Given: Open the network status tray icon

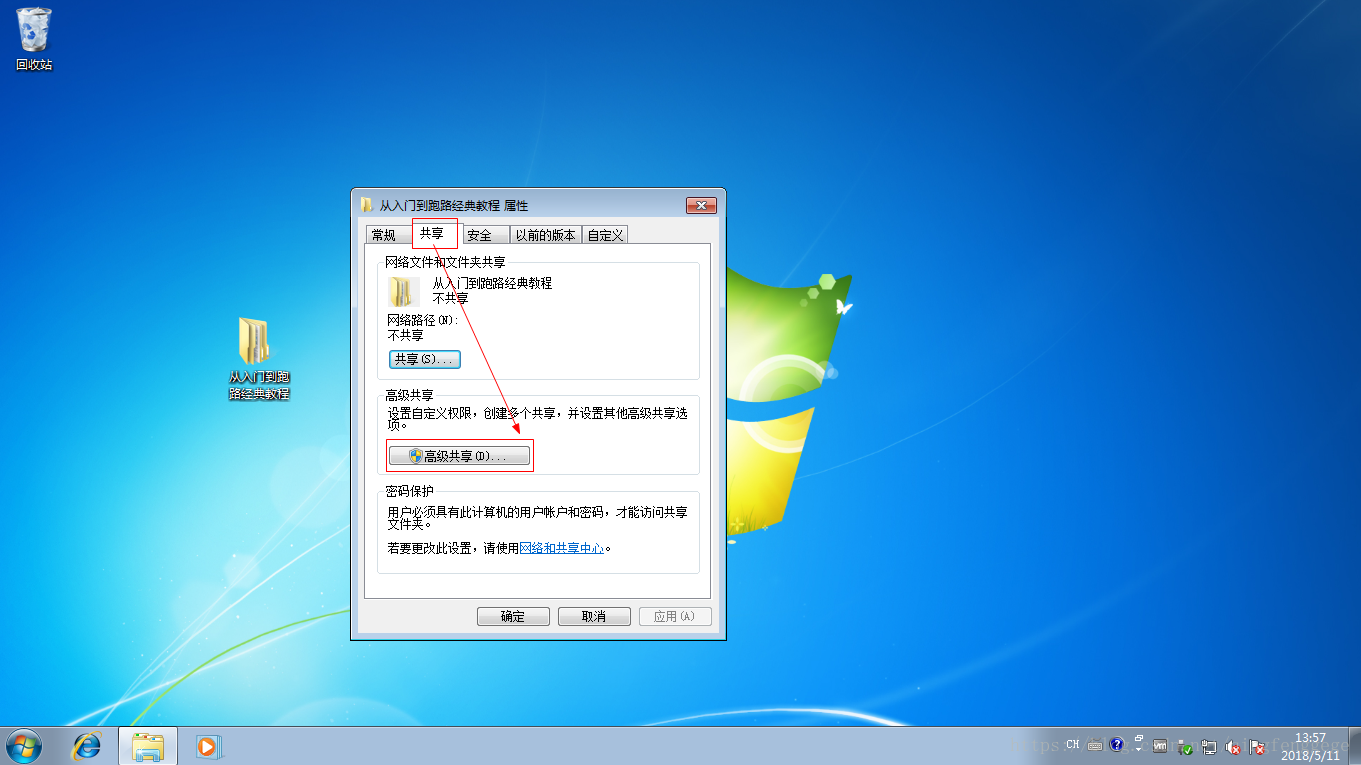Looking at the screenshot, I should click(x=1209, y=747).
